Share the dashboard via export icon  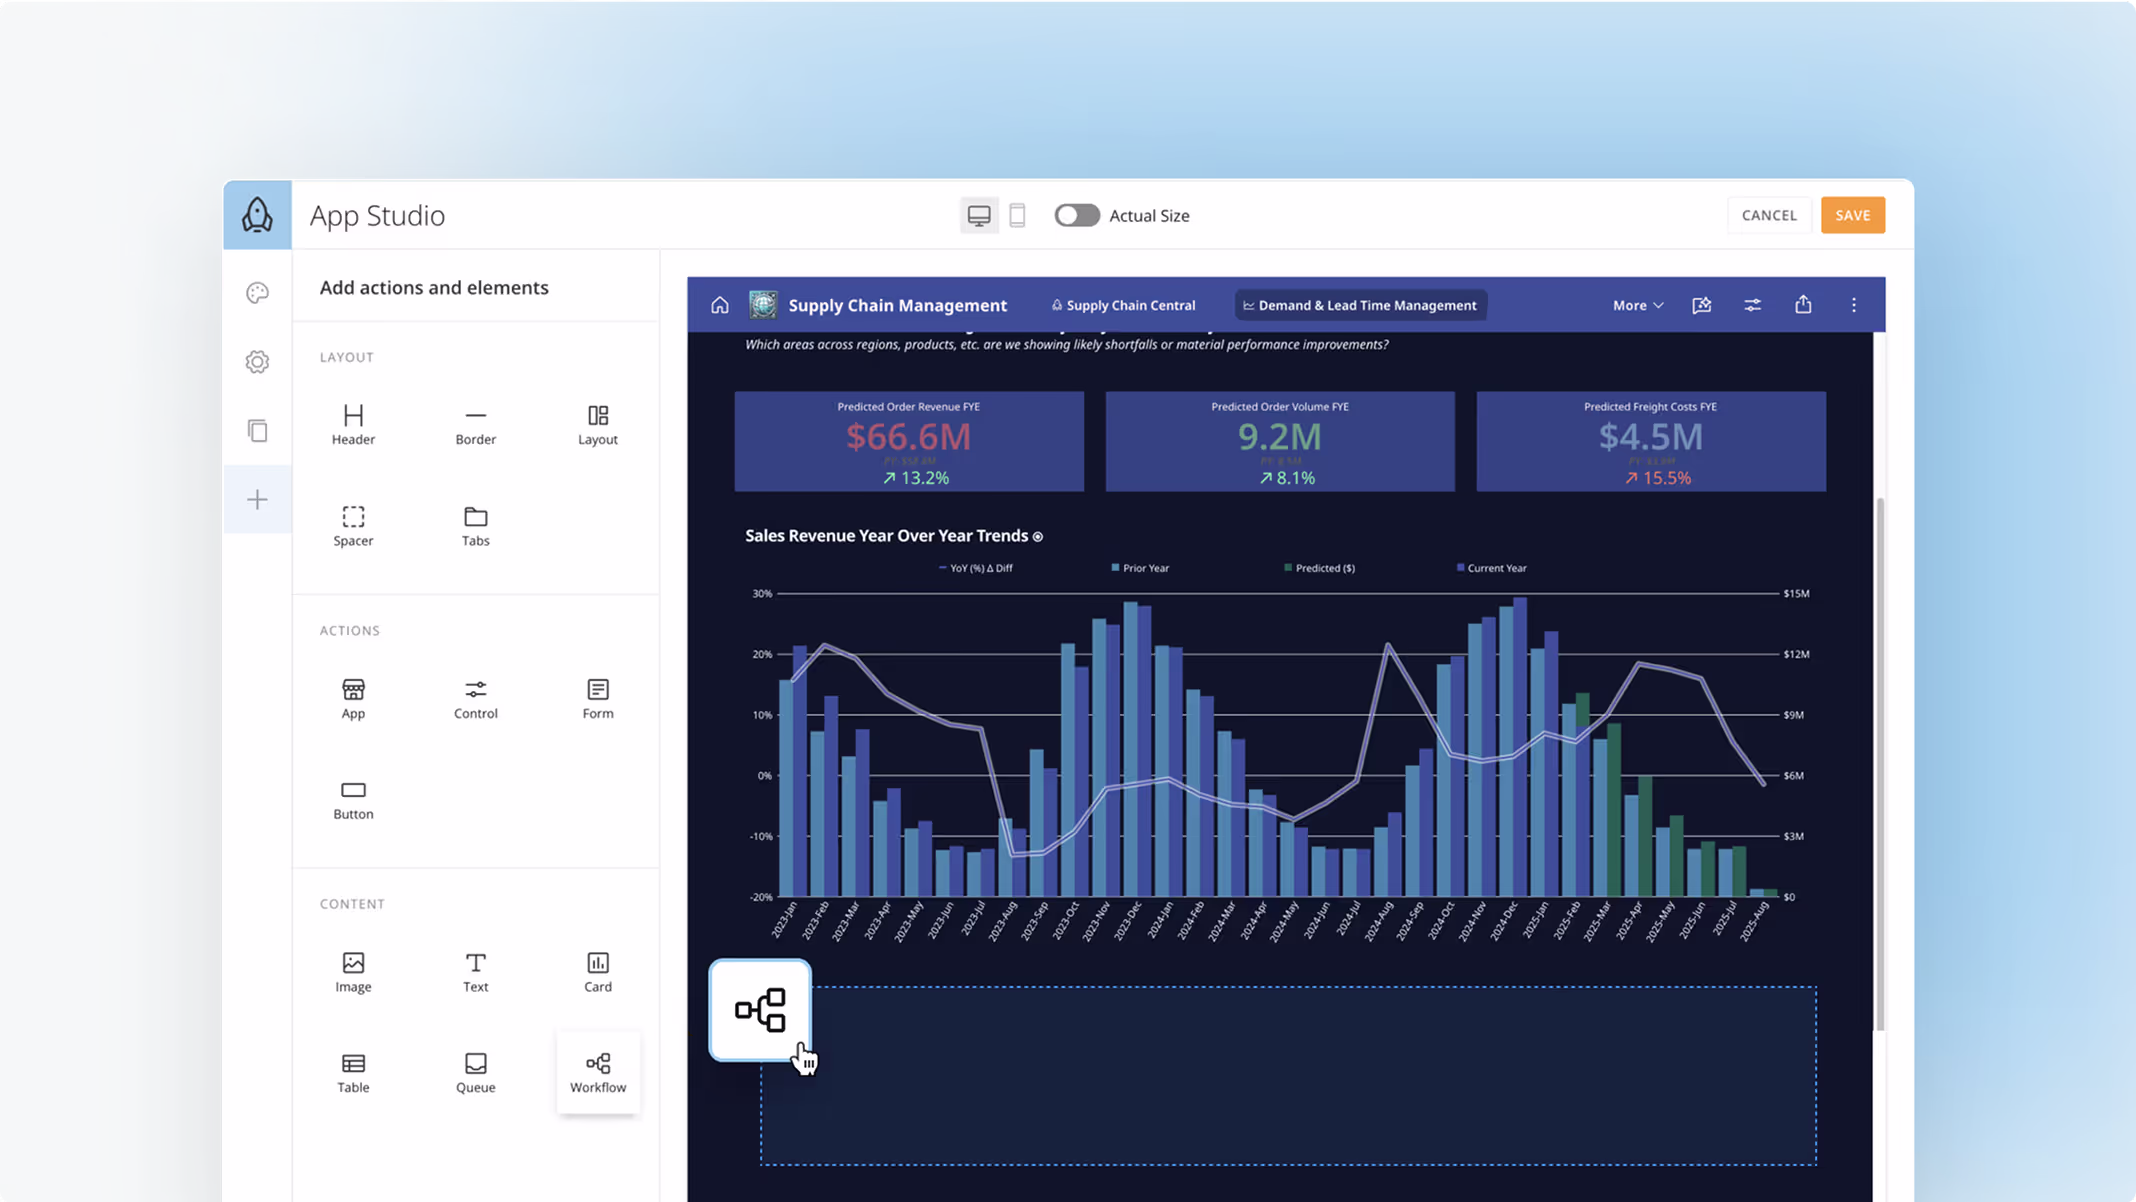(x=1803, y=305)
